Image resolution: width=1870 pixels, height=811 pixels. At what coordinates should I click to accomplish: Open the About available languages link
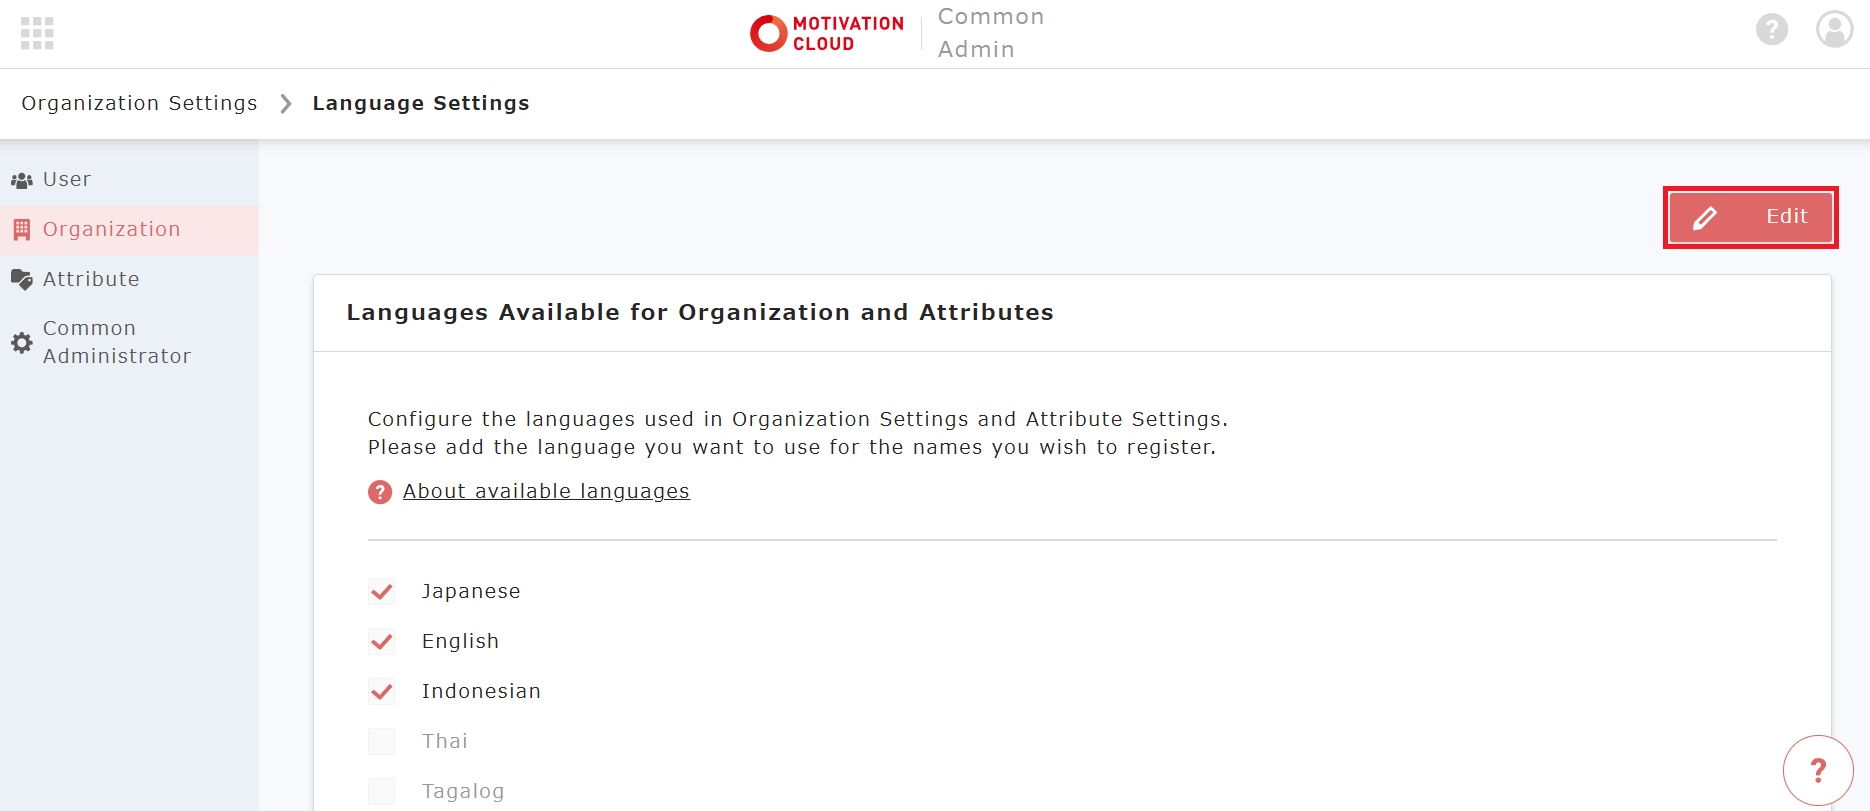(x=546, y=492)
